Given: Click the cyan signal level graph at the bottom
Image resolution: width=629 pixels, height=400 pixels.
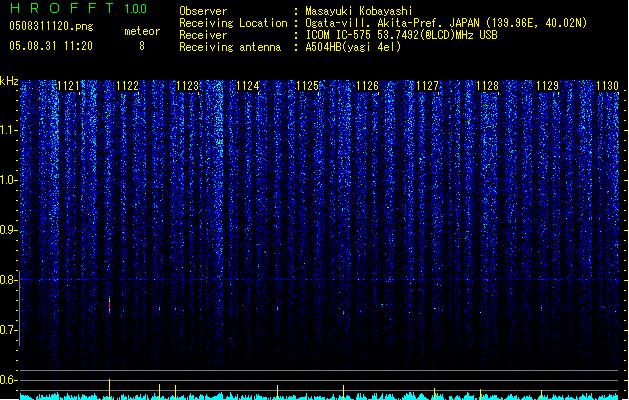Looking at the screenshot, I should (319, 396).
